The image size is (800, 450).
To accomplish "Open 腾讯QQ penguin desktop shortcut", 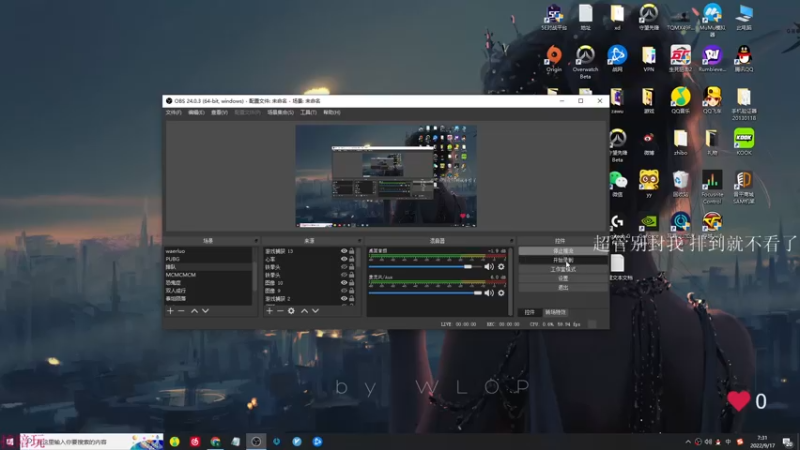I will pos(744,58).
